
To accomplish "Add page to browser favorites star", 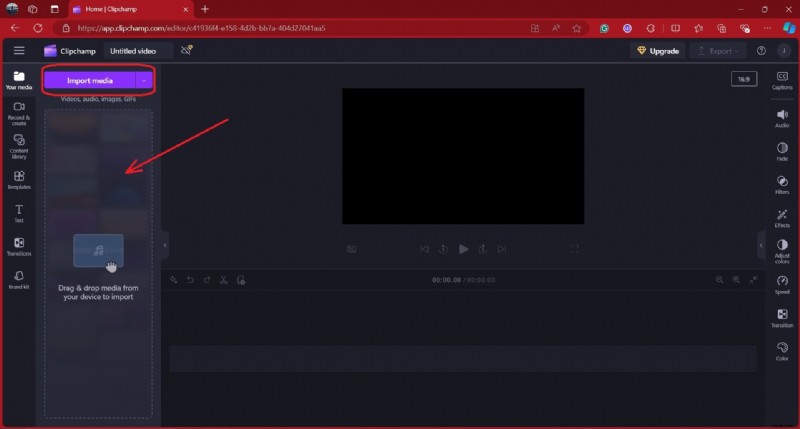I will pos(577,29).
